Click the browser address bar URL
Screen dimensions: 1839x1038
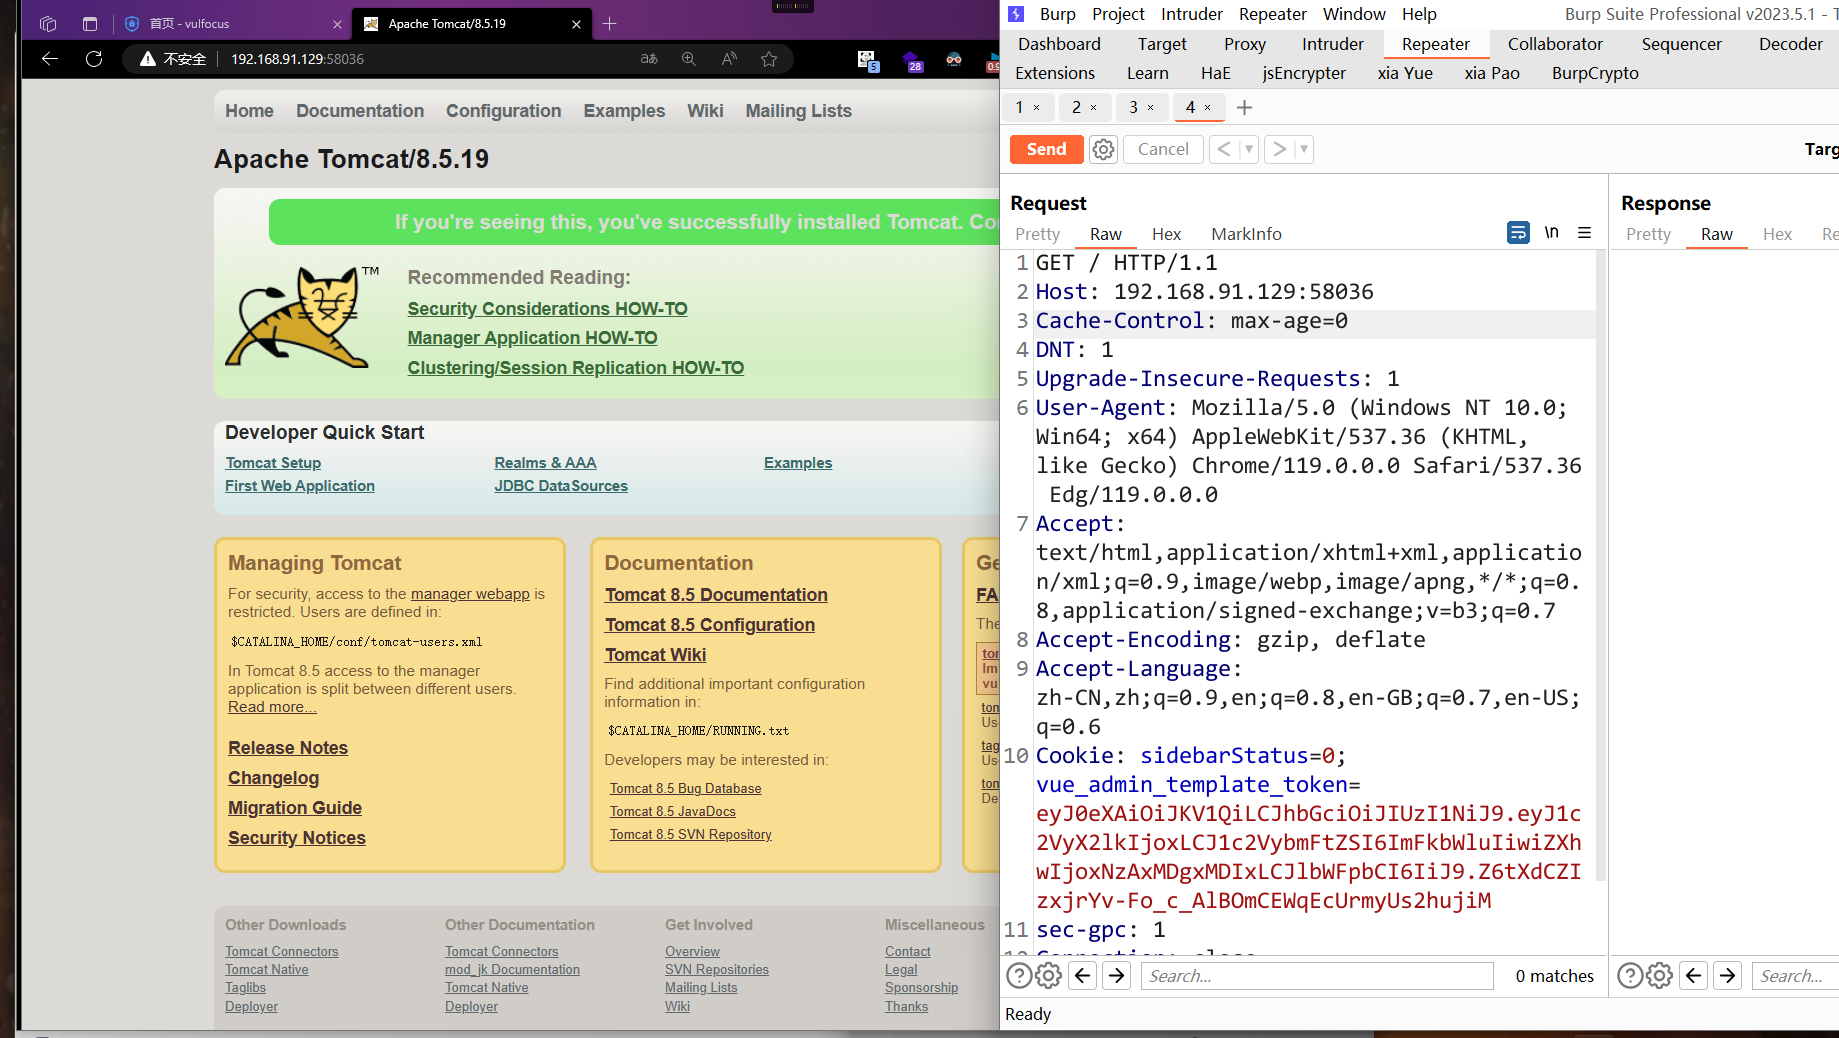pyautogui.click(x=297, y=59)
